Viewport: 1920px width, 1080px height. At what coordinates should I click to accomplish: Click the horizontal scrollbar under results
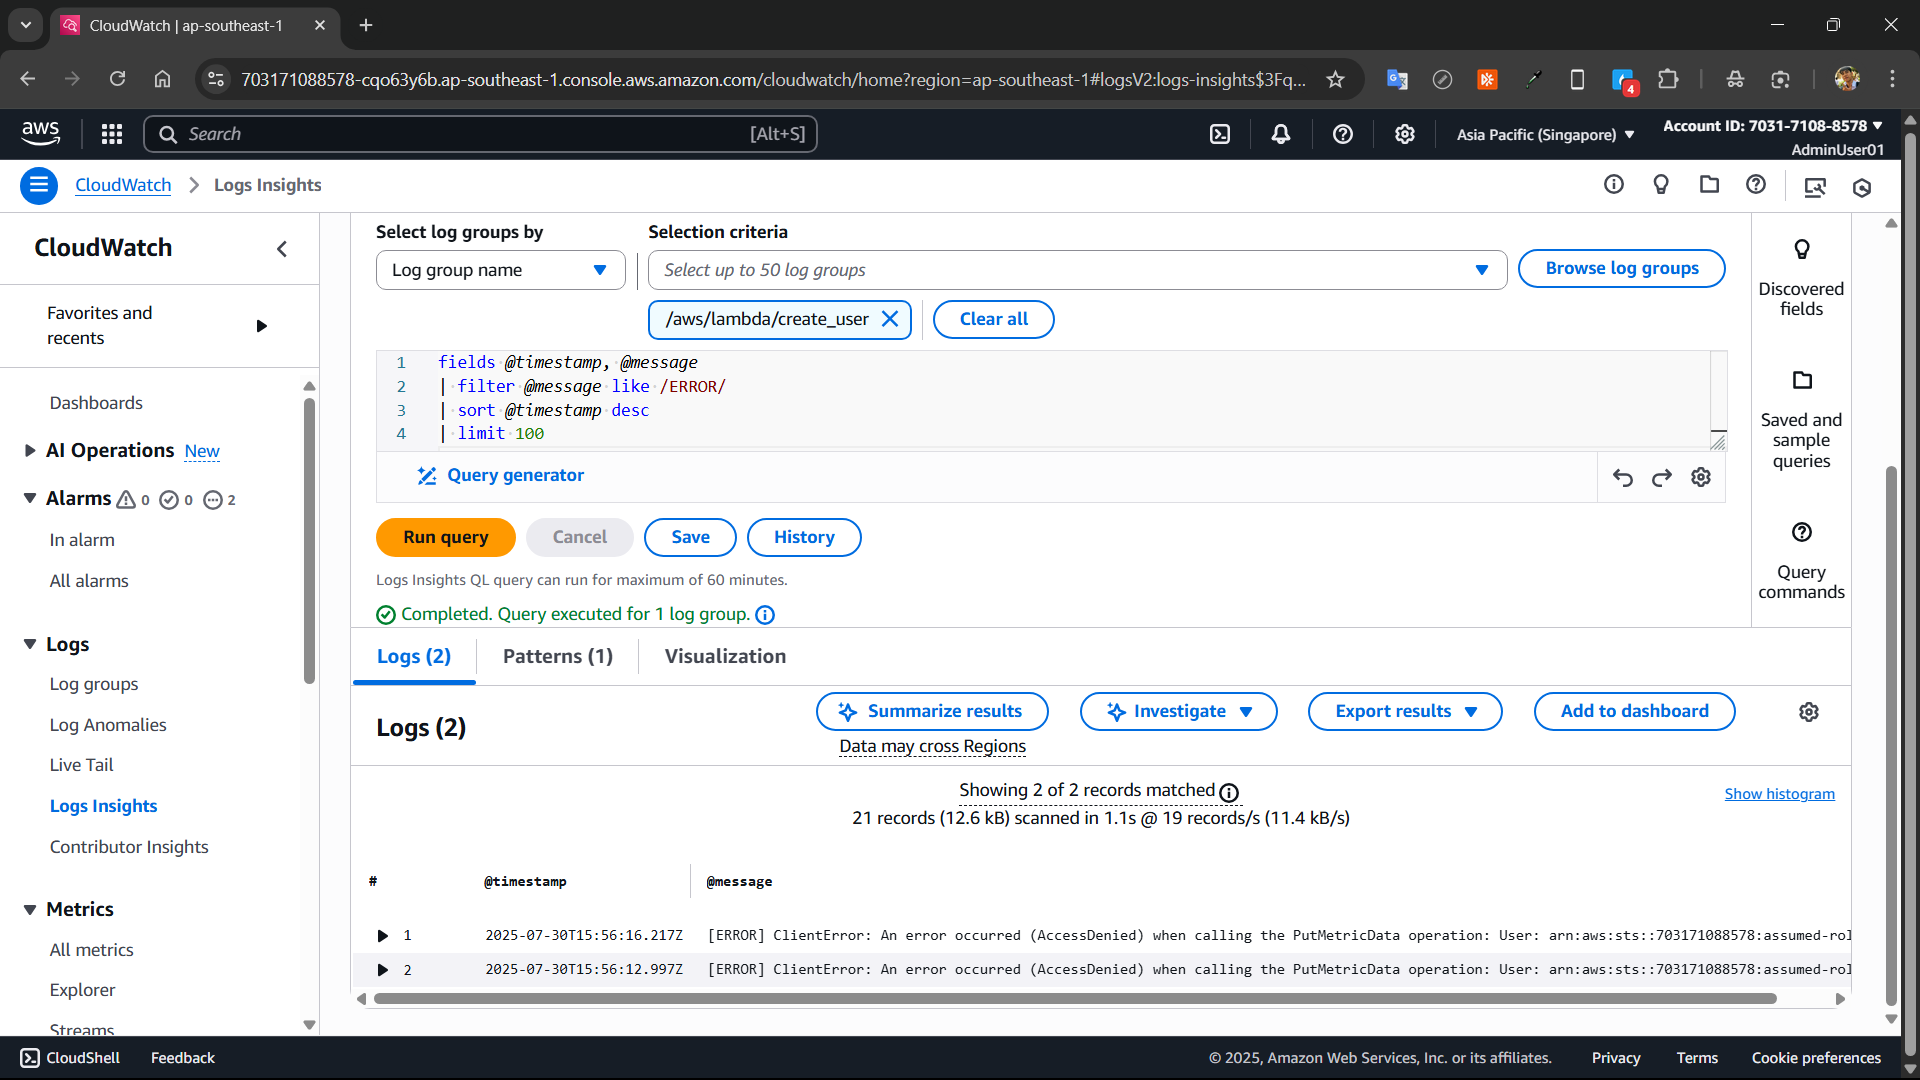point(1075,999)
